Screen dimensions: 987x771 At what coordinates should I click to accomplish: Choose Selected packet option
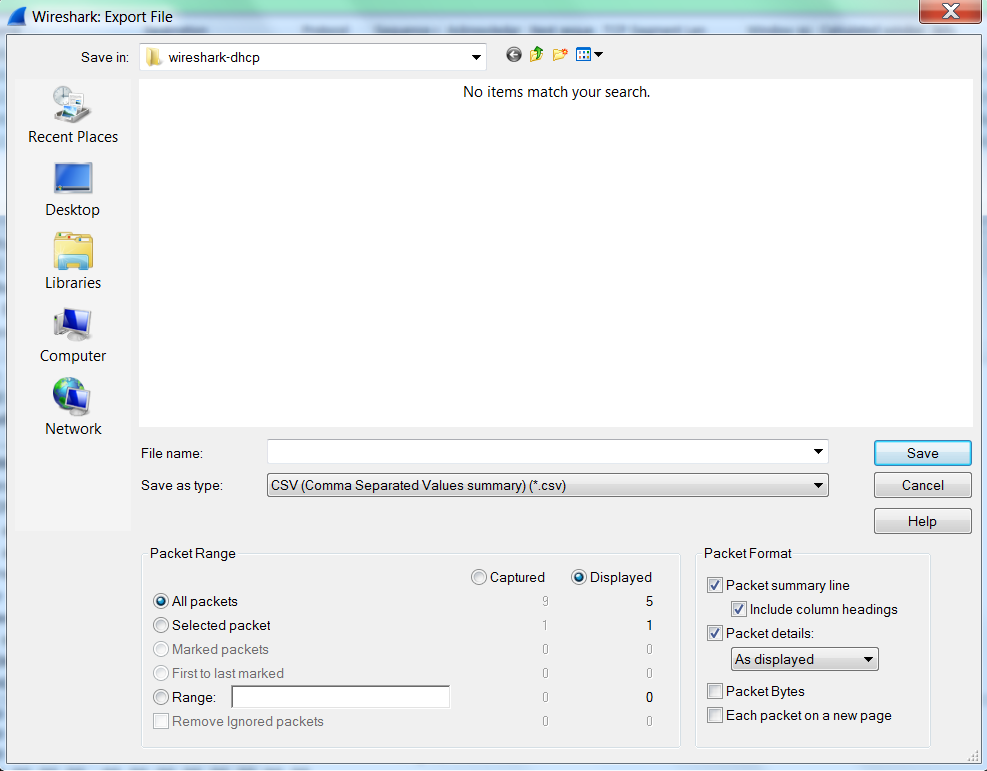[161, 625]
